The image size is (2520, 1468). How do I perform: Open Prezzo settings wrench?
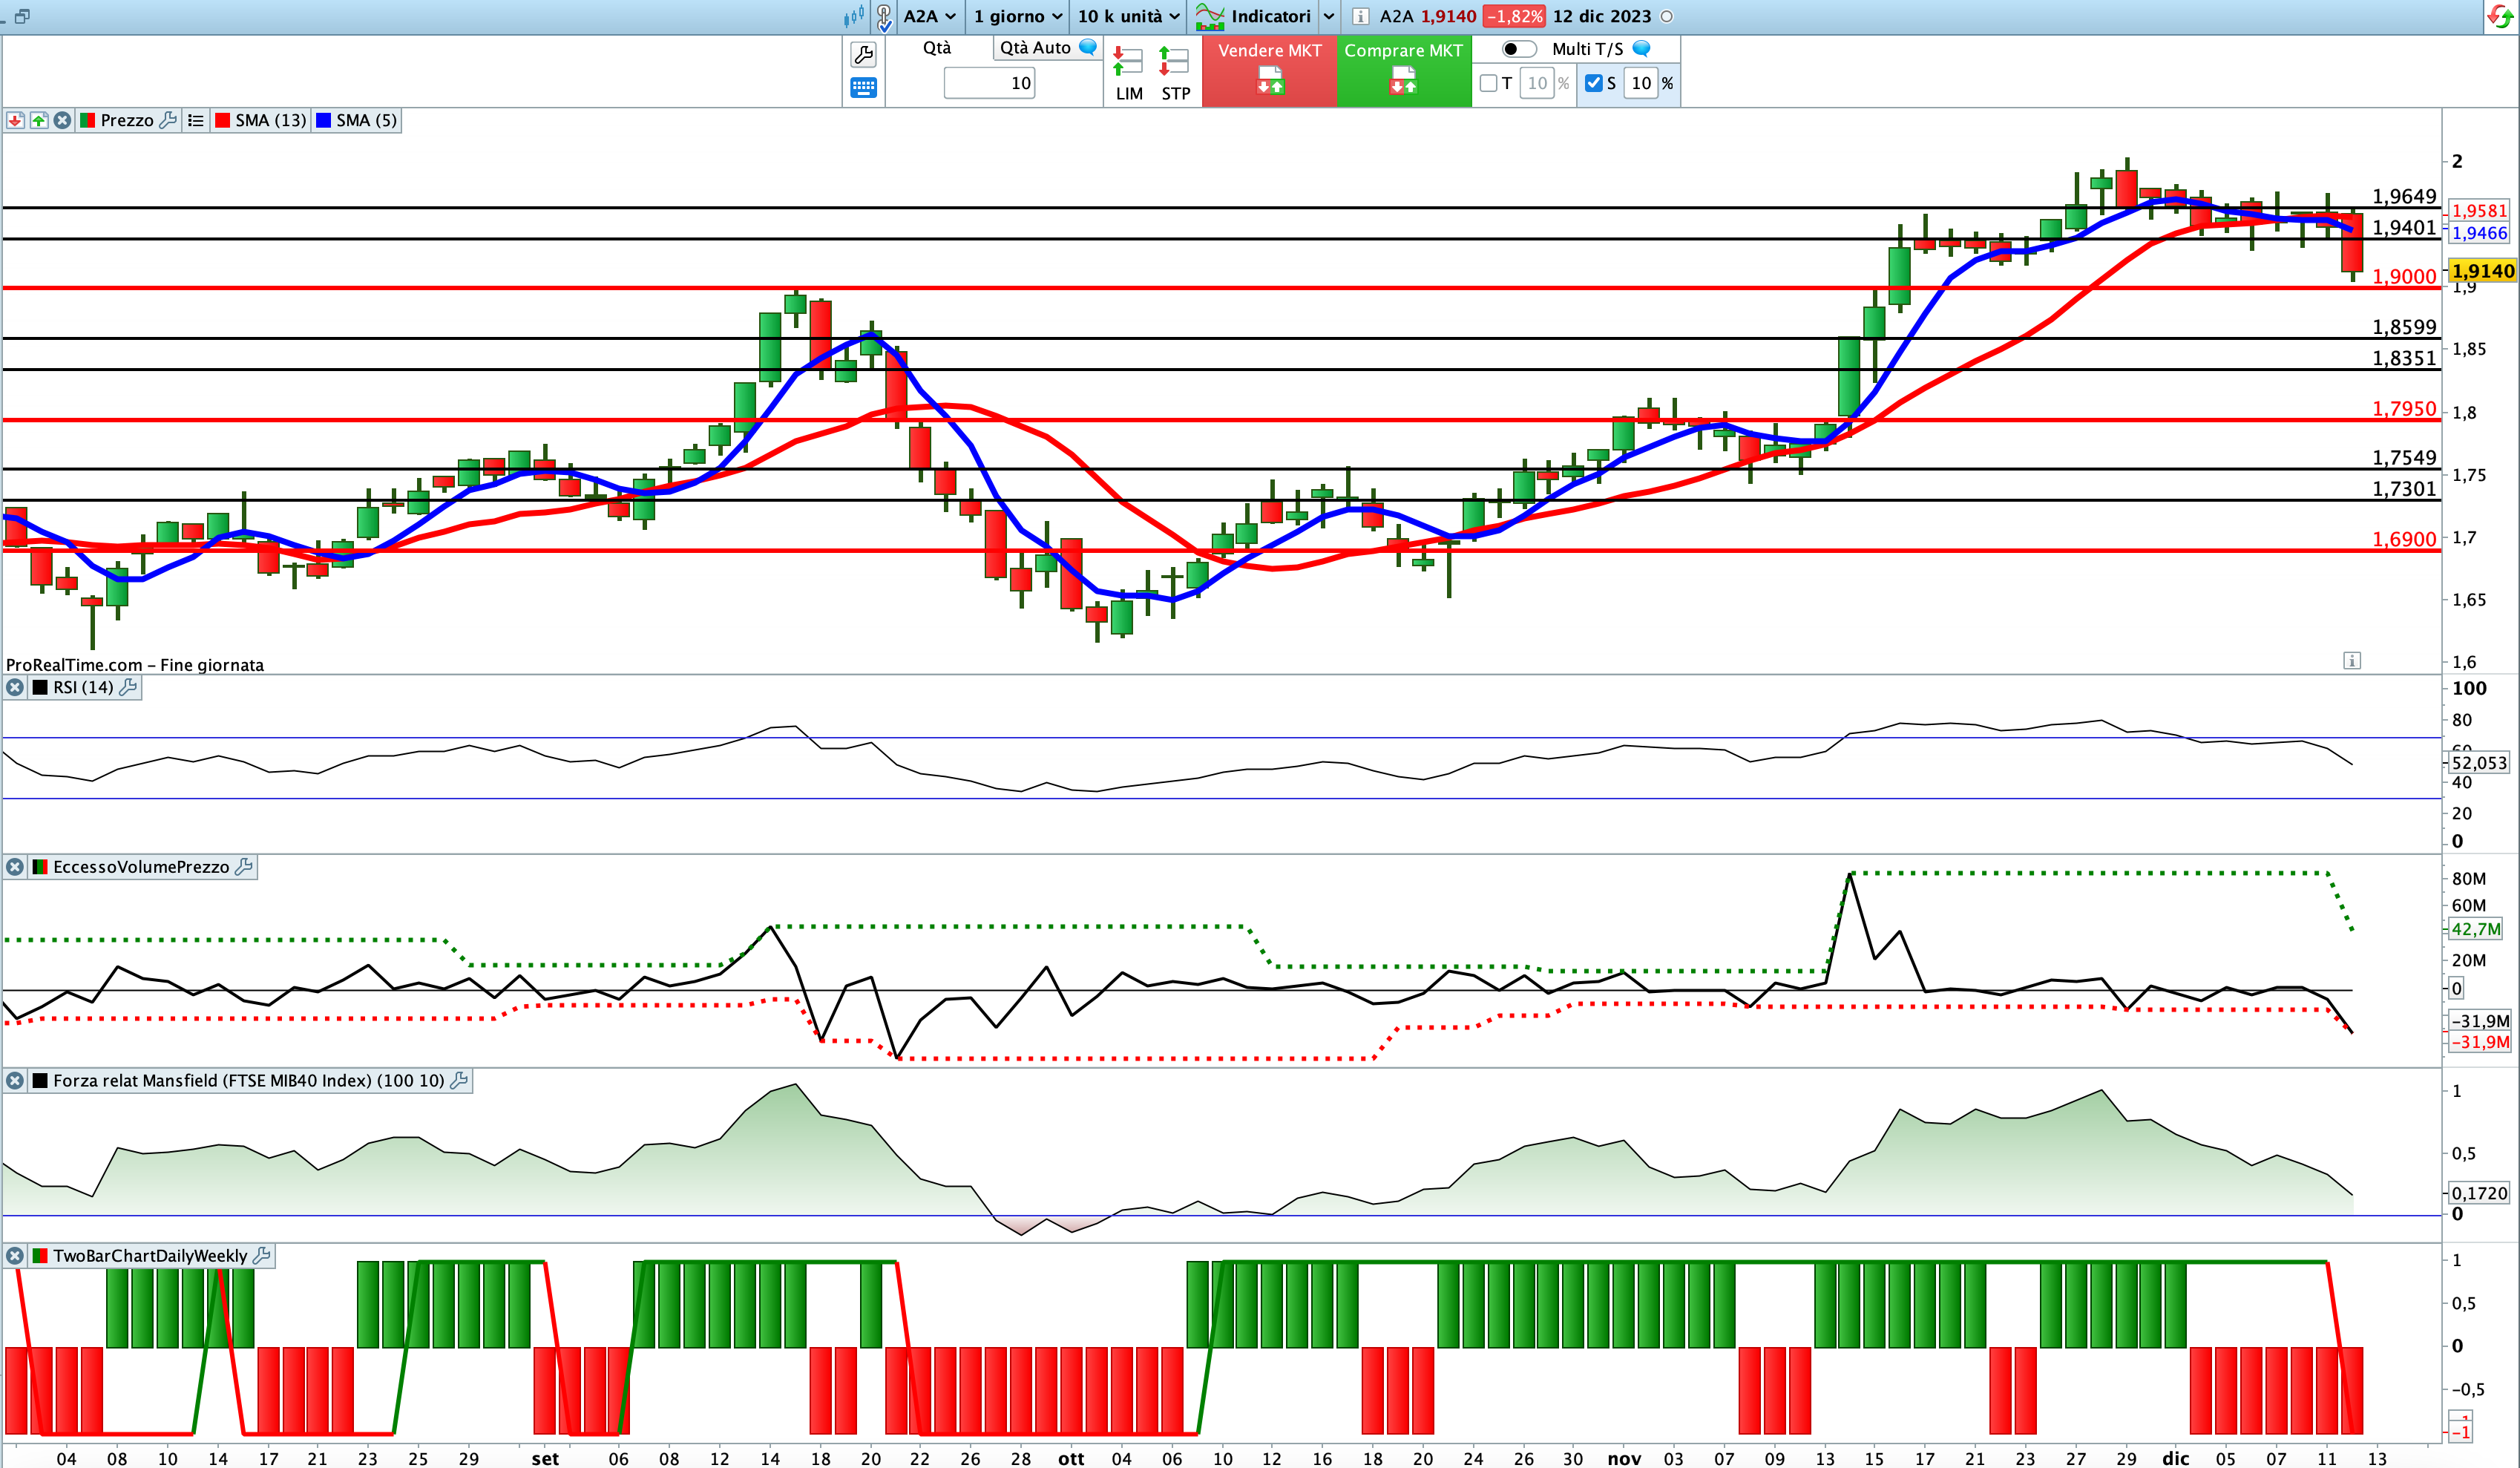tap(168, 120)
